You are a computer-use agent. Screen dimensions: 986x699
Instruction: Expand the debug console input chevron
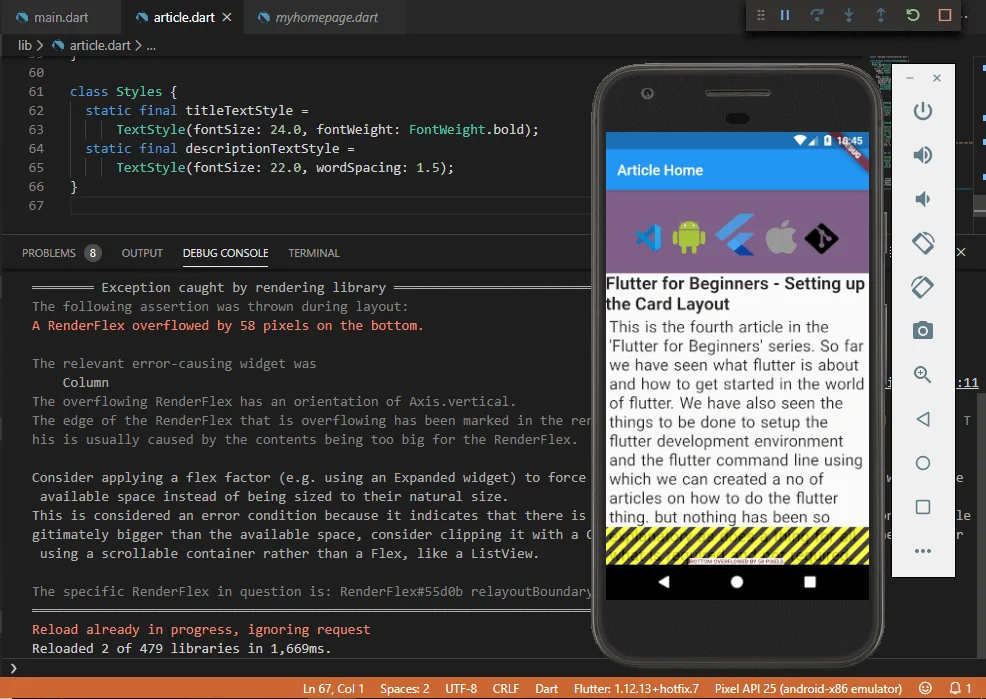(13, 667)
